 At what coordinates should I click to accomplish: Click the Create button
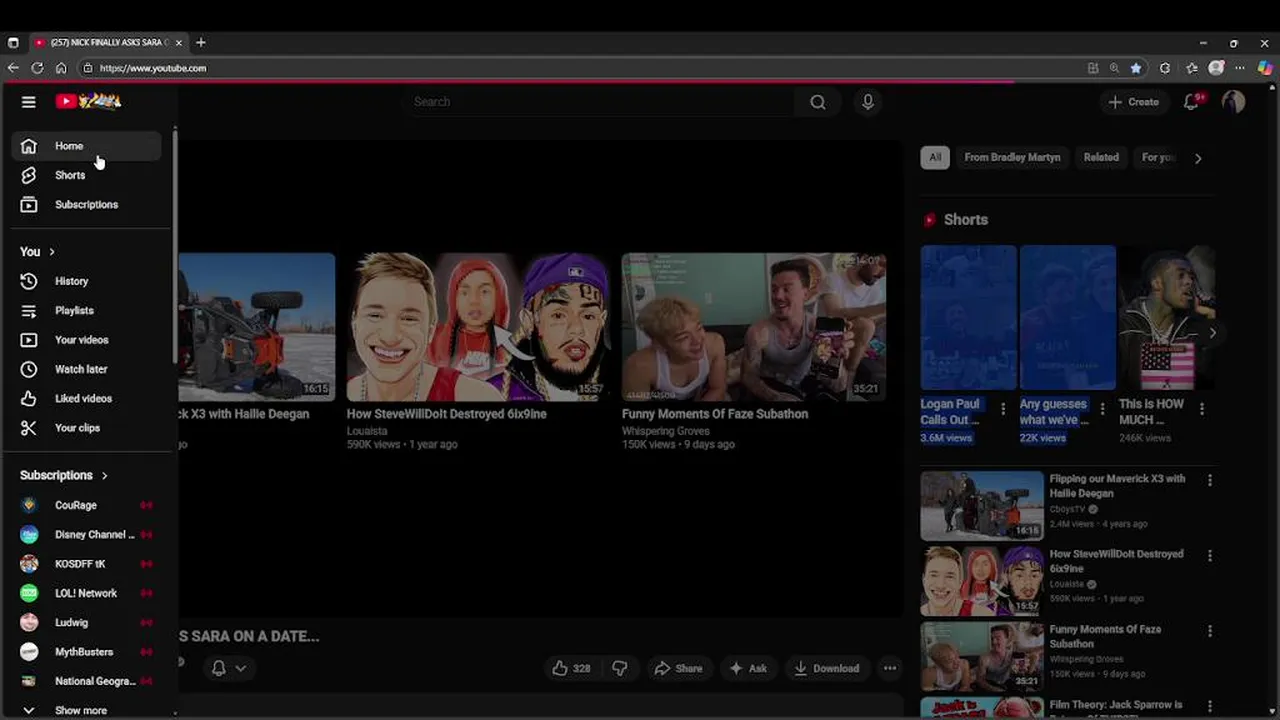tap(1134, 102)
